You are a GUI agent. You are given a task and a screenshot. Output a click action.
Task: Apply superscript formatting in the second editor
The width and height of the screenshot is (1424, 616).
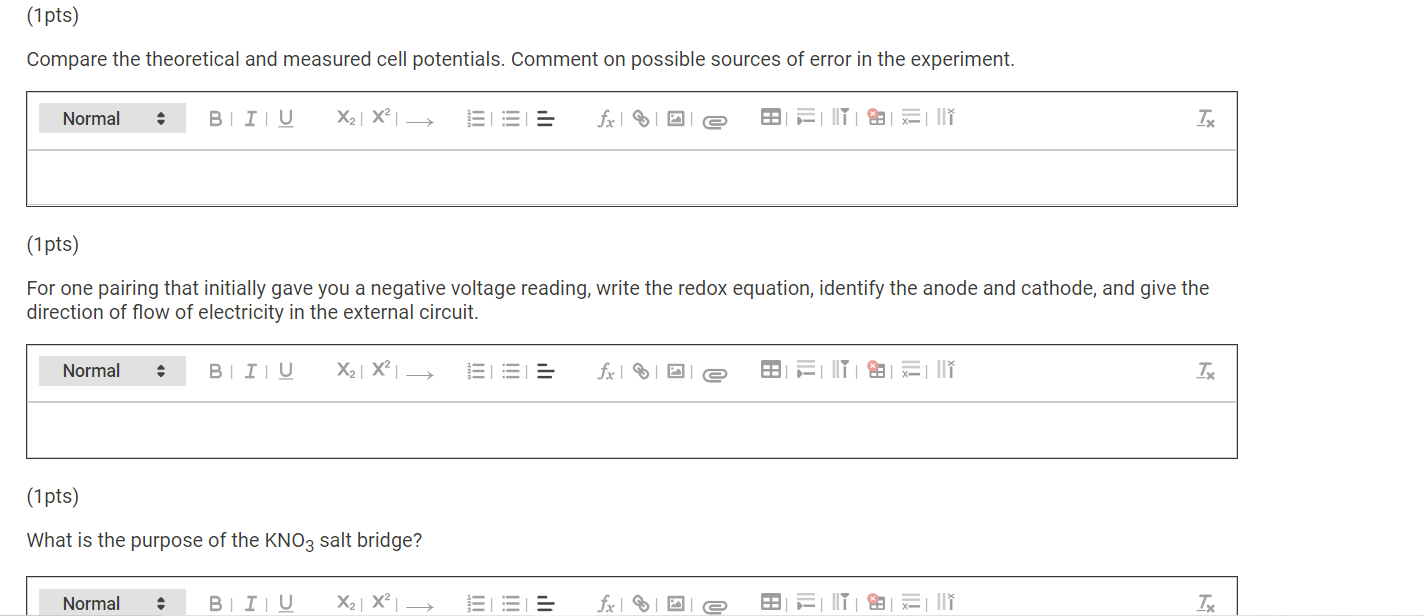tap(380, 369)
